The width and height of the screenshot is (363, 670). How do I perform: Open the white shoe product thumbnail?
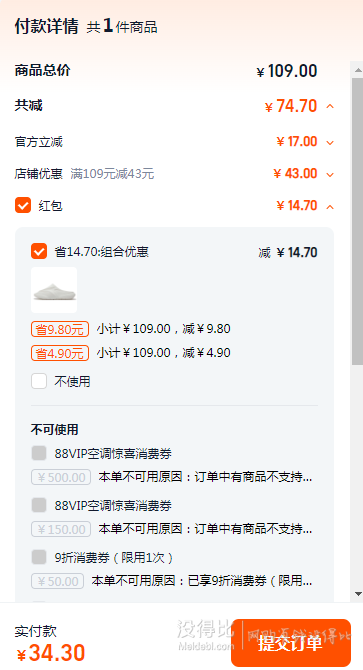[54, 290]
